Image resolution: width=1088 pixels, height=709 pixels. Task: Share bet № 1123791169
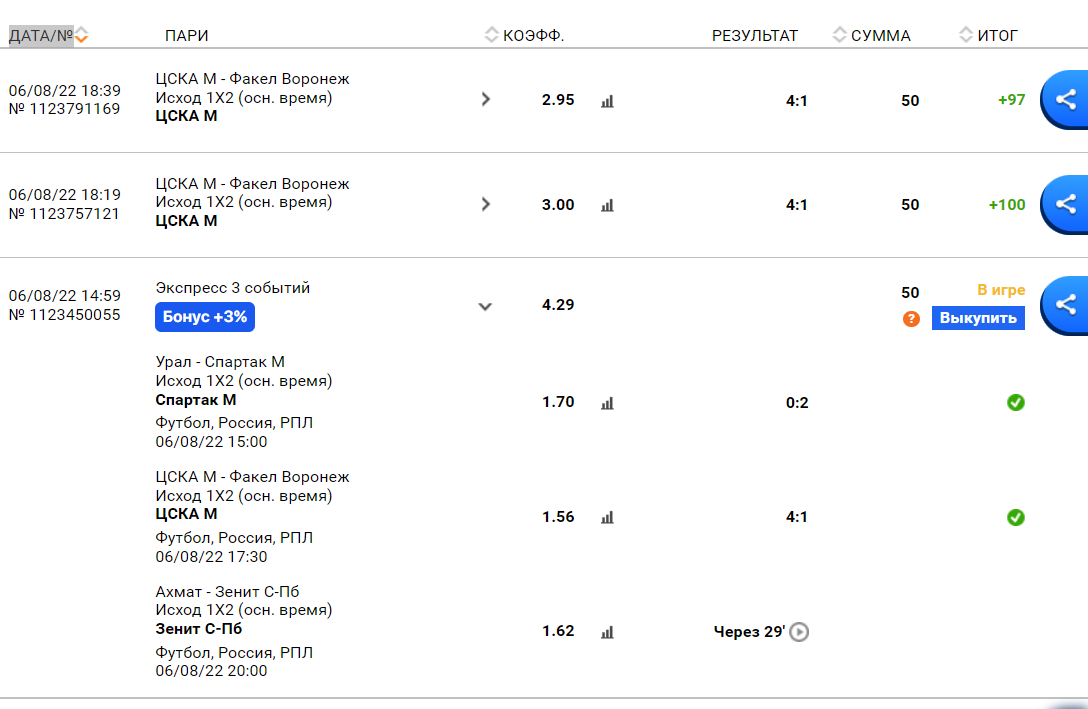1065,100
